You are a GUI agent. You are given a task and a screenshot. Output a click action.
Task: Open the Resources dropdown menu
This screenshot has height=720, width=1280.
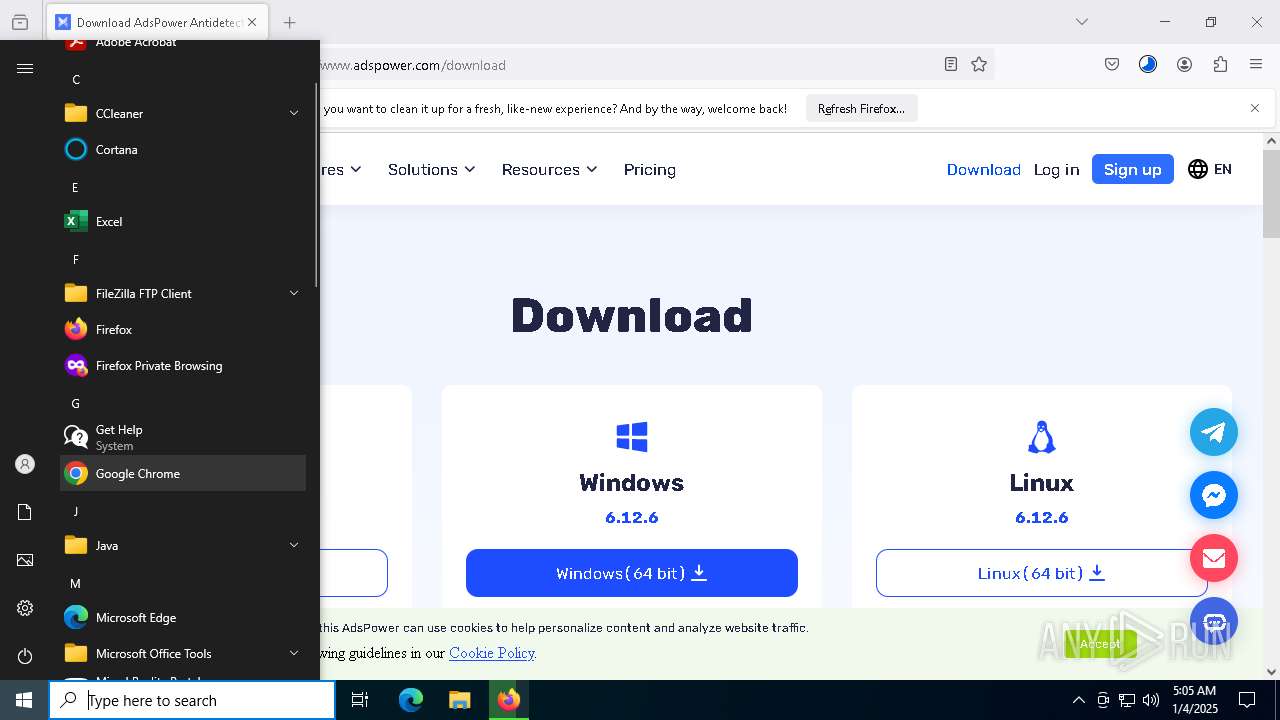point(549,169)
